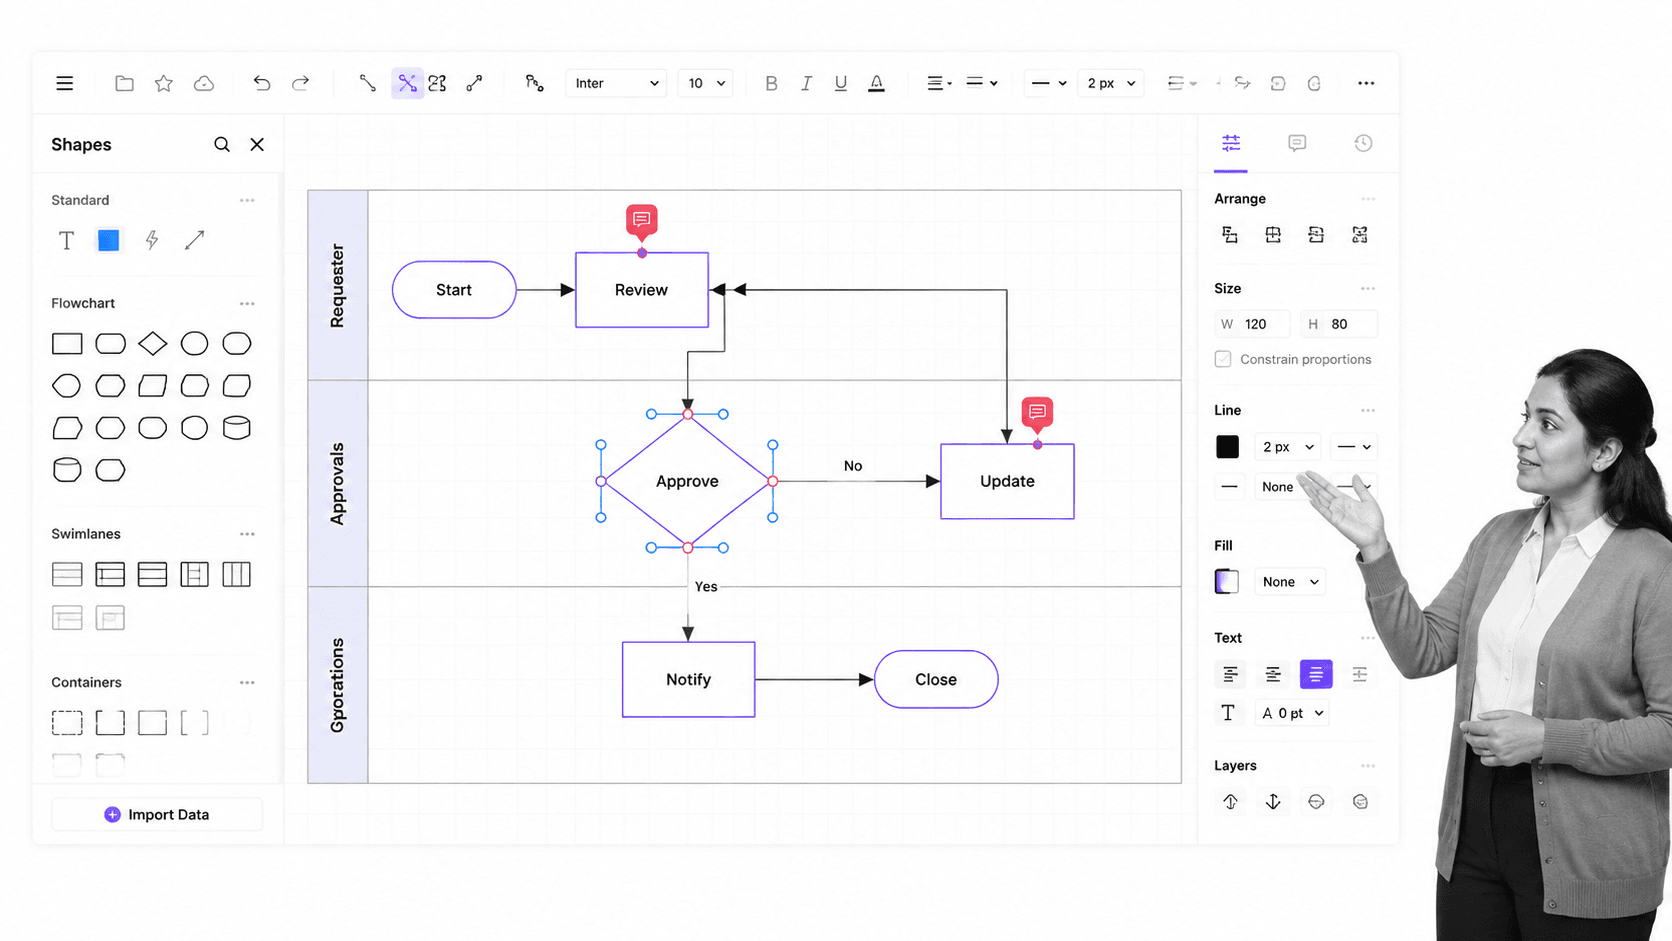Send layer backward down arrow
1672x941 pixels.
point(1273,802)
